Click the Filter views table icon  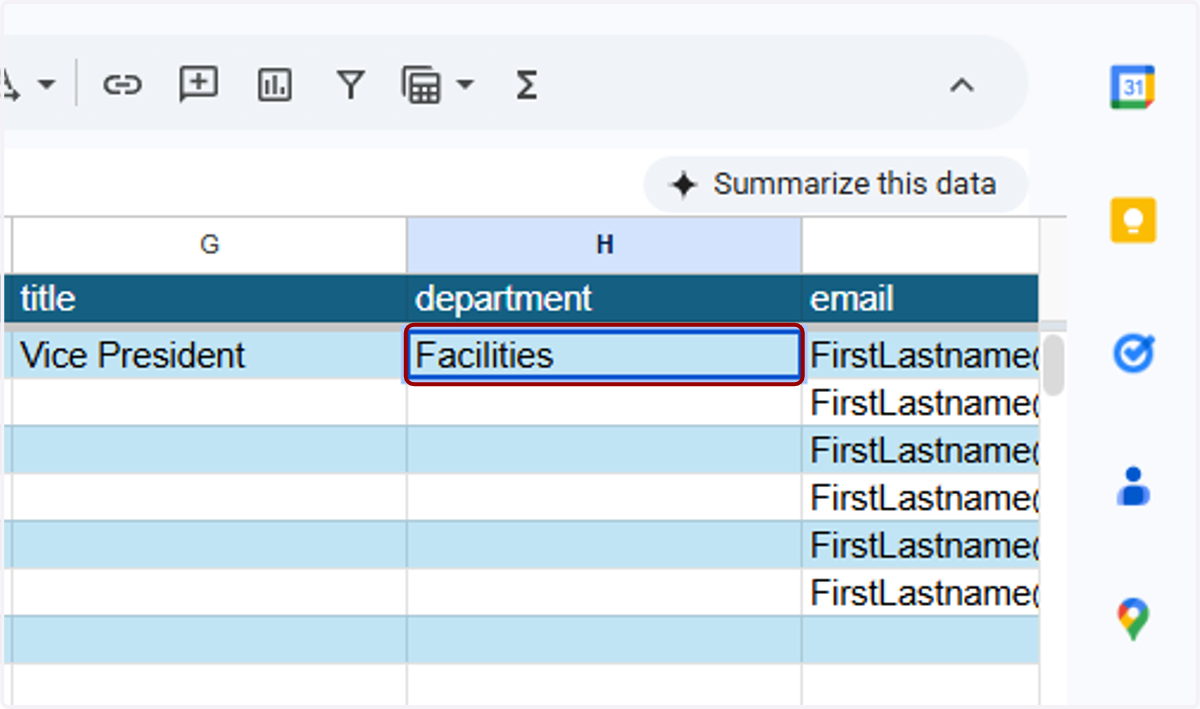pyautogui.click(x=421, y=85)
